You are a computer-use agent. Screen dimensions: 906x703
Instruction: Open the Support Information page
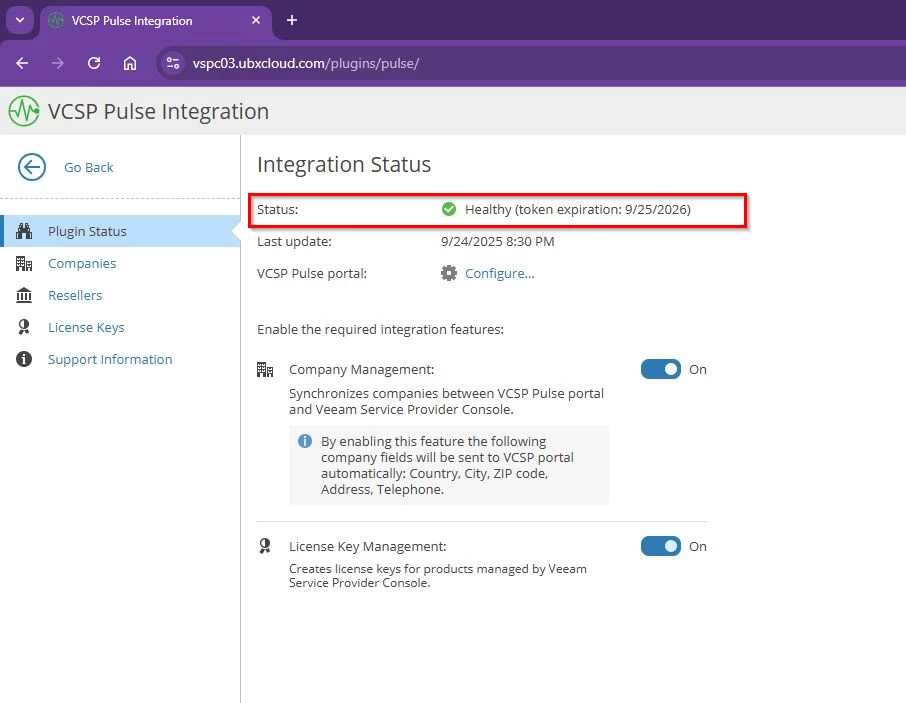(x=110, y=359)
